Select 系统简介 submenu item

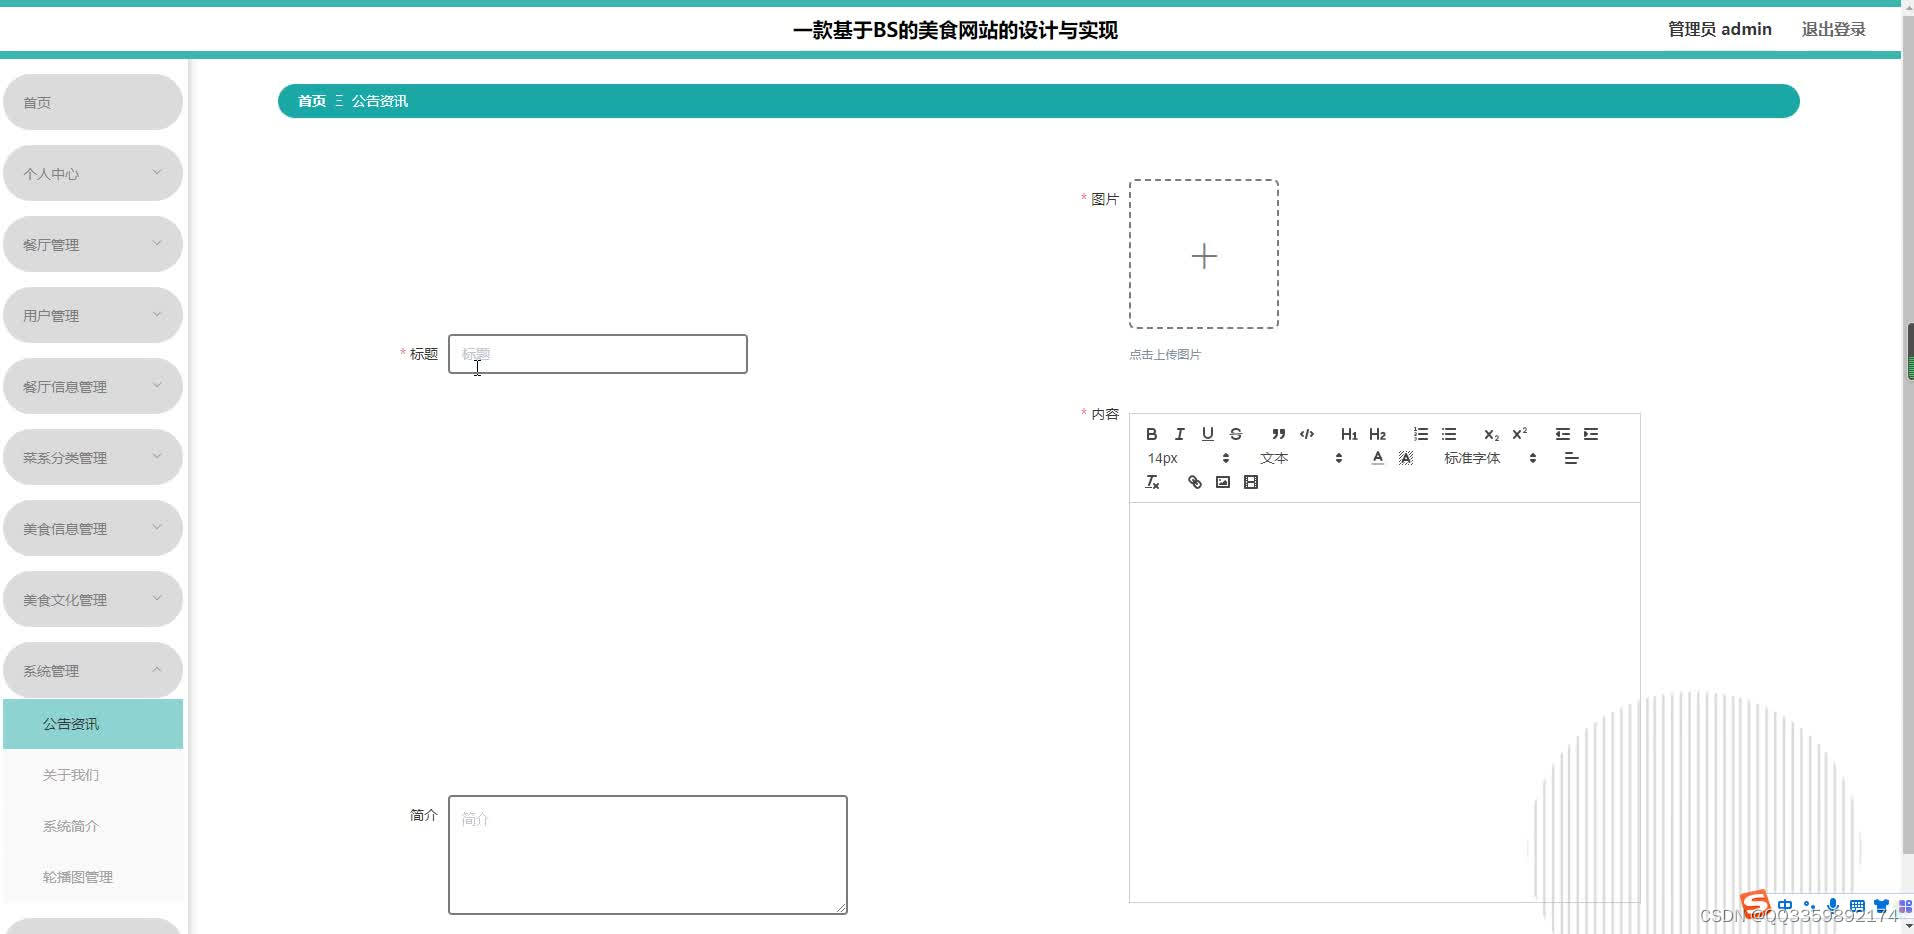pos(93,826)
